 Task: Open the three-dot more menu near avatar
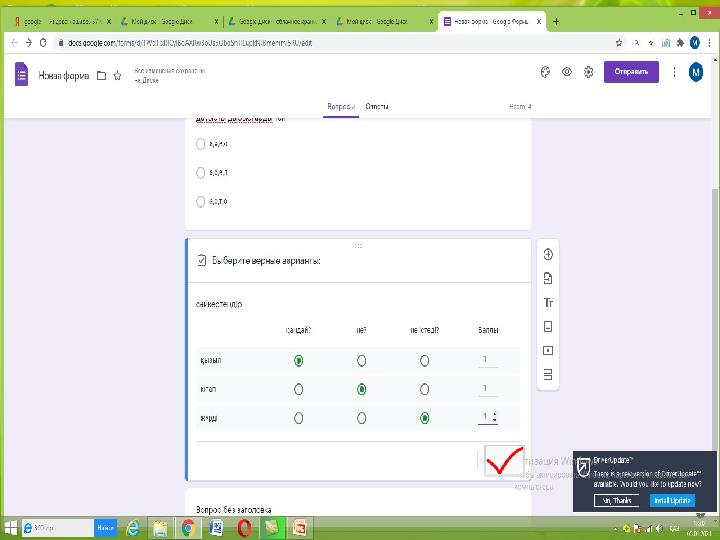pyautogui.click(x=674, y=72)
